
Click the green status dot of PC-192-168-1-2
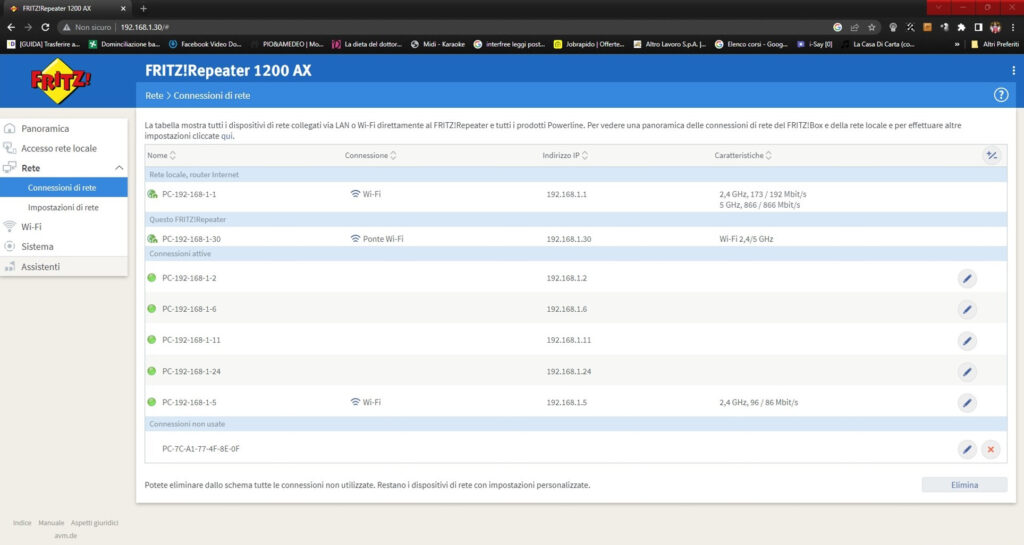[x=152, y=278]
